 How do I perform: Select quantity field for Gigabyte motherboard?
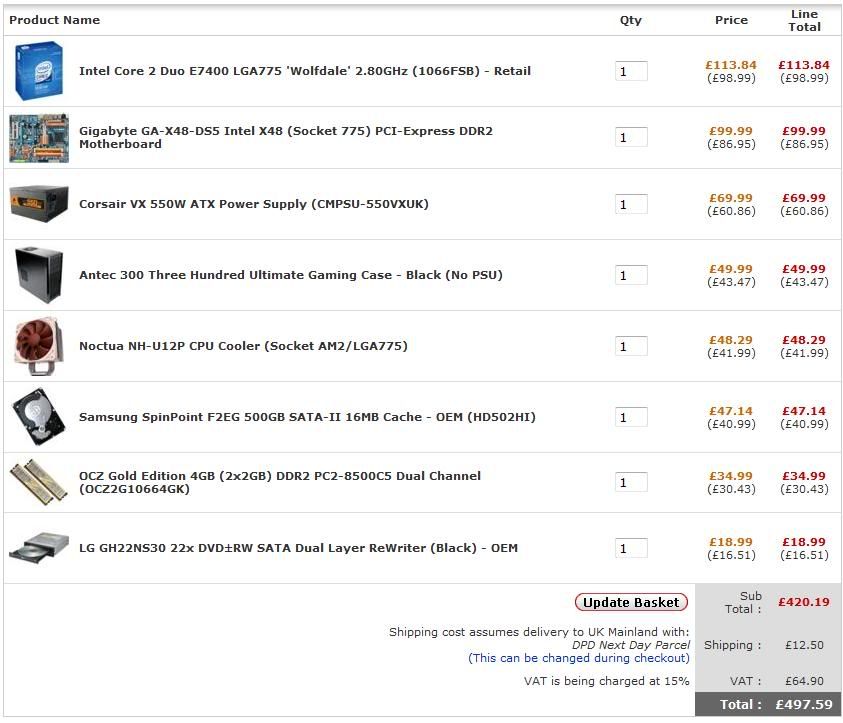[x=631, y=137]
